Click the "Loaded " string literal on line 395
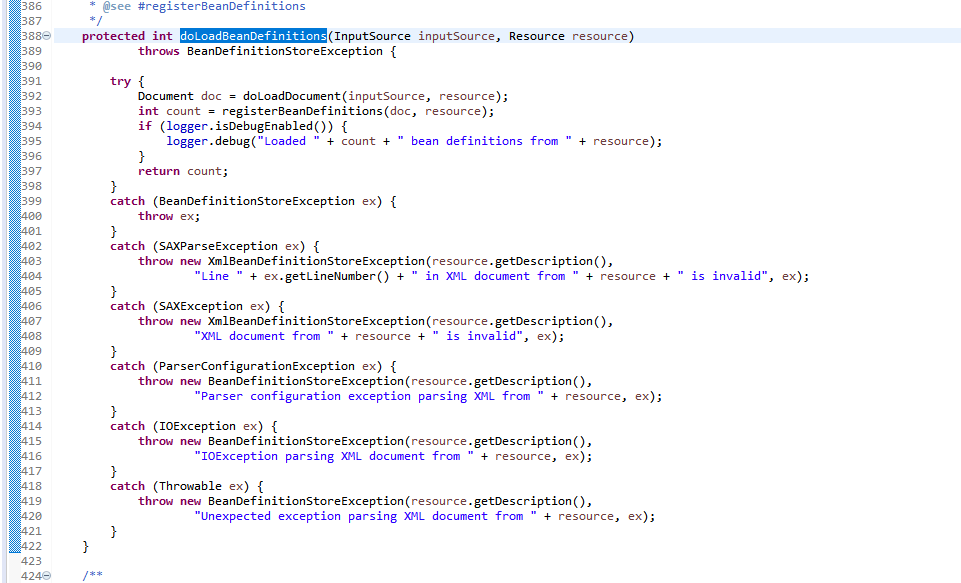Viewport: 961px width, 583px height. (x=289, y=141)
